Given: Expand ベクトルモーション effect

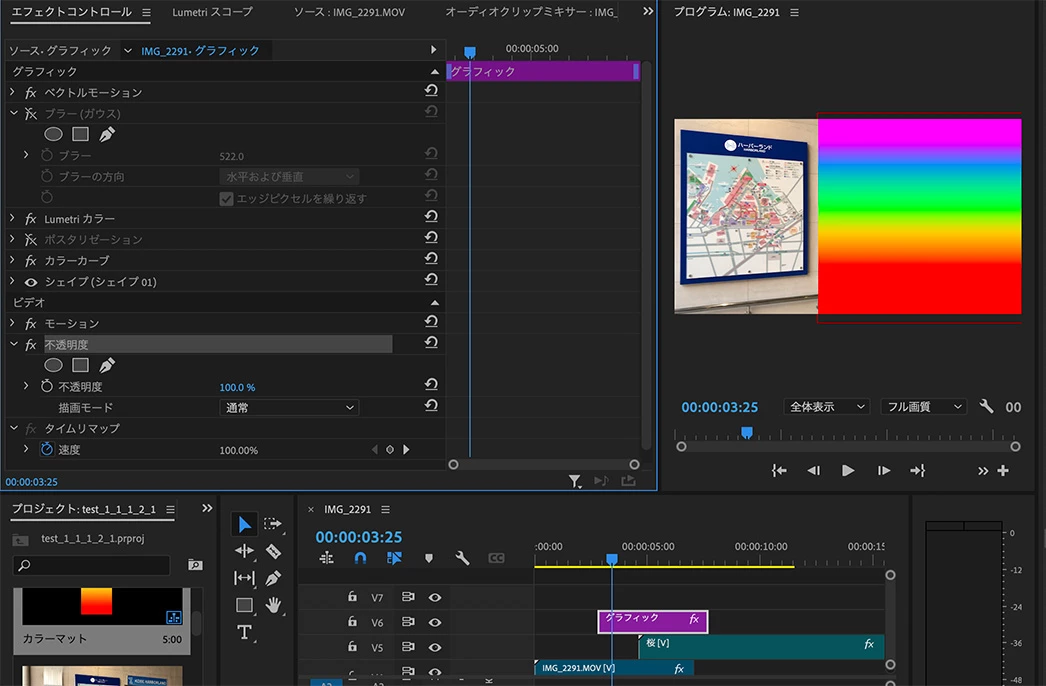Looking at the screenshot, I should [12, 91].
